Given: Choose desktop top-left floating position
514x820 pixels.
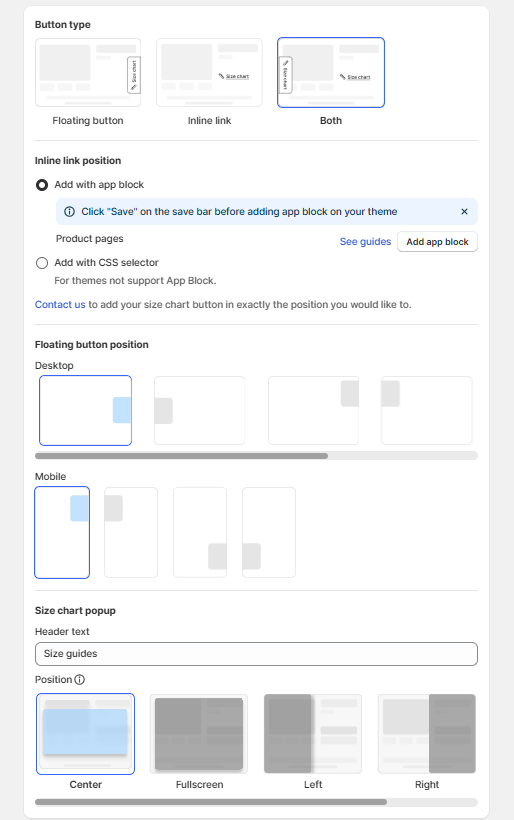Looking at the screenshot, I should click(x=427, y=411).
